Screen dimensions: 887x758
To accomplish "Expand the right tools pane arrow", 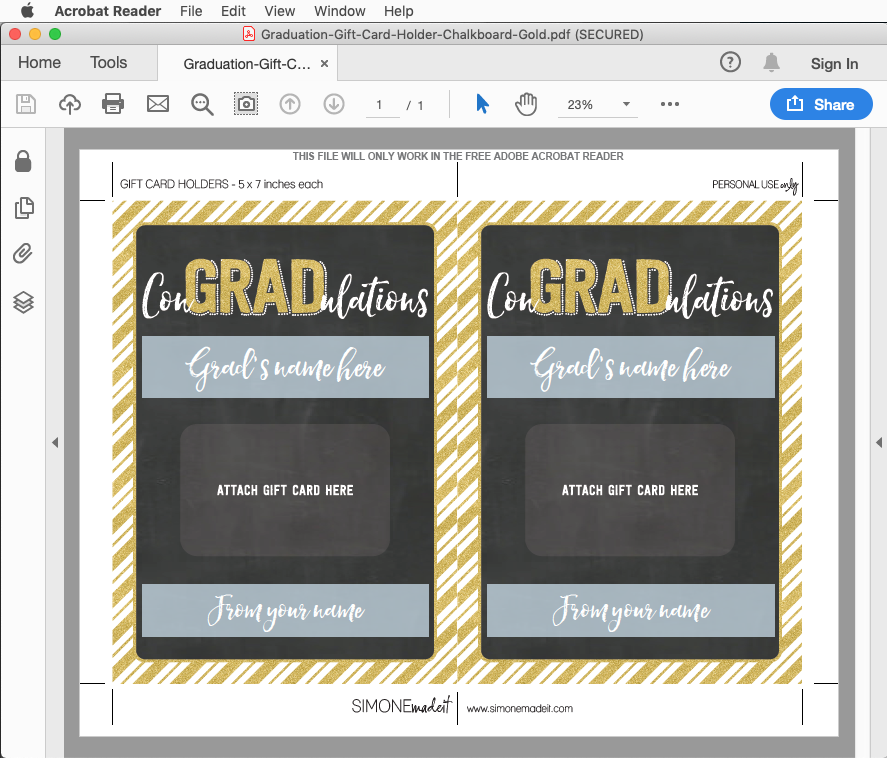I will point(879,442).
